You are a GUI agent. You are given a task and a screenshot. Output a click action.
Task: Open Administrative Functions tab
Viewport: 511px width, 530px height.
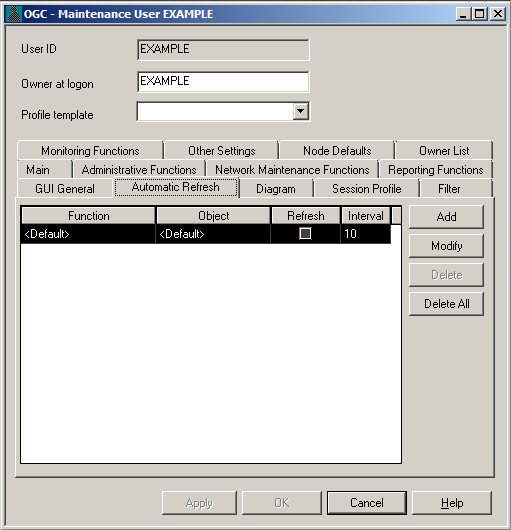139,170
